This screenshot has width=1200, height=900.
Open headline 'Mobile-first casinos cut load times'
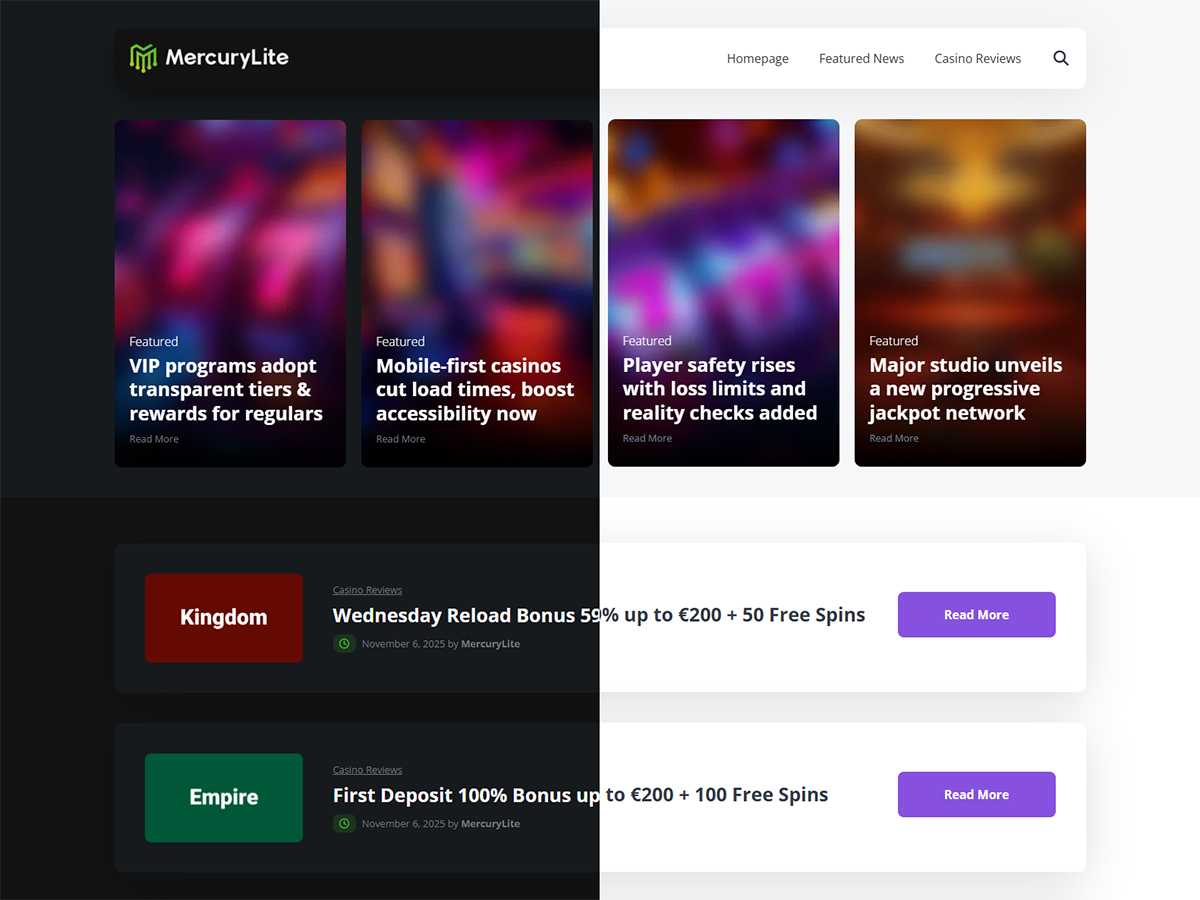tap(475, 390)
